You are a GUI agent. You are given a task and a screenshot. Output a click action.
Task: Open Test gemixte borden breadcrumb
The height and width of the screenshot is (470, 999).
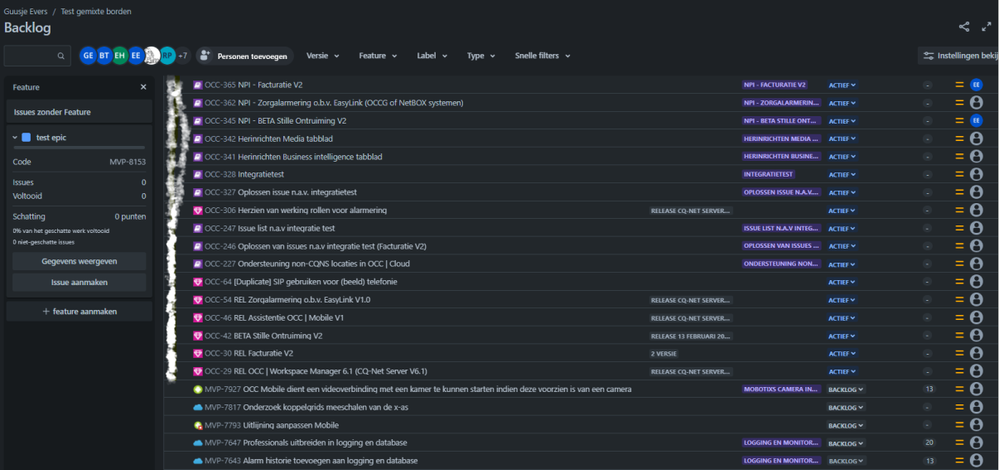click(96, 11)
